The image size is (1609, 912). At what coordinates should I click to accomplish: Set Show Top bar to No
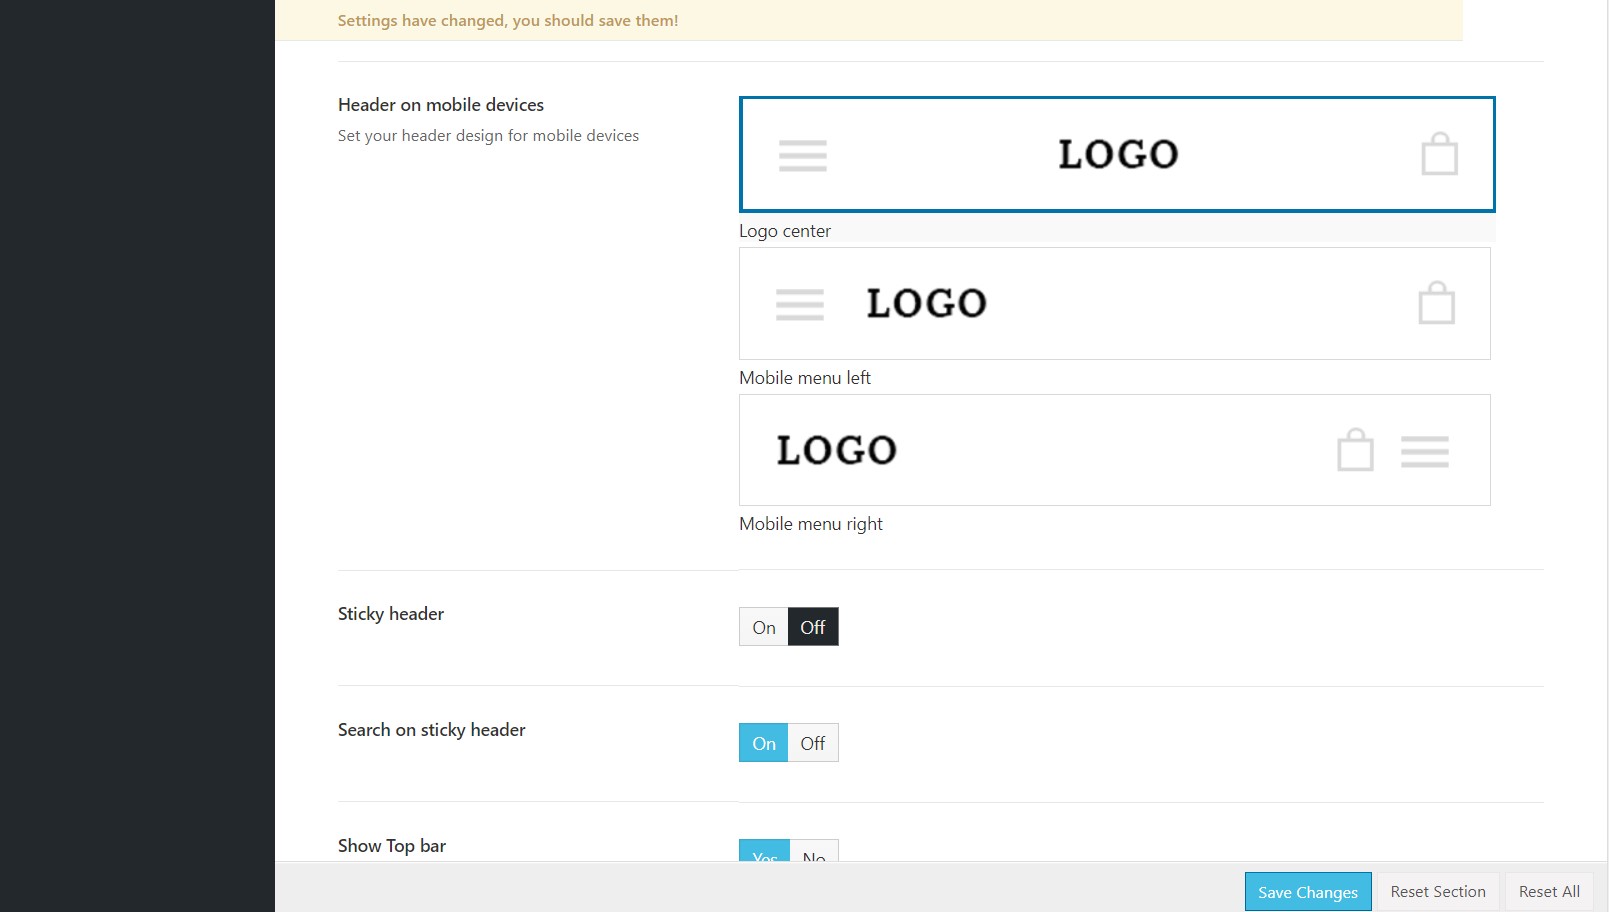coord(814,852)
